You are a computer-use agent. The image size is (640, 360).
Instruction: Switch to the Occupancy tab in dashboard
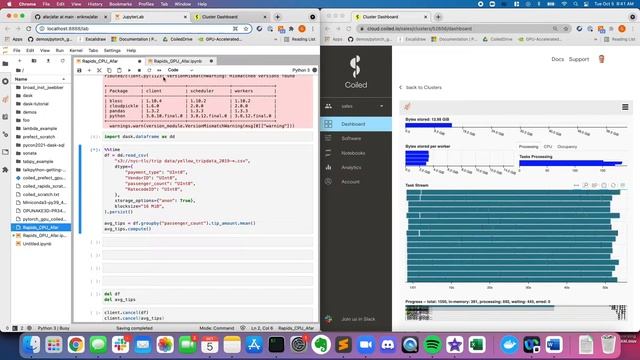(567, 147)
